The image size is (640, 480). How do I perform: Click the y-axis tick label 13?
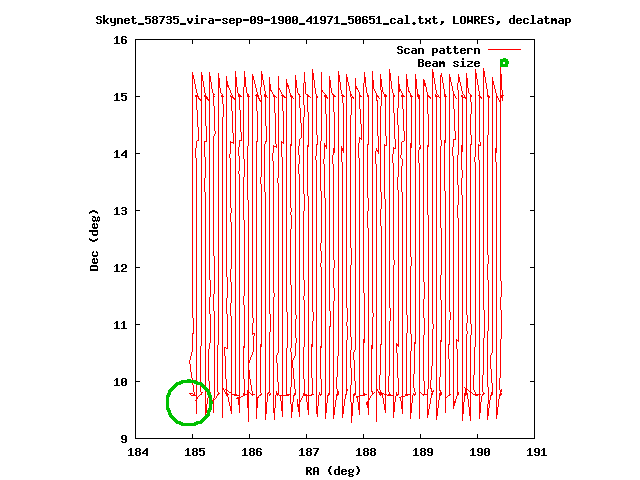tap(120, 211)
